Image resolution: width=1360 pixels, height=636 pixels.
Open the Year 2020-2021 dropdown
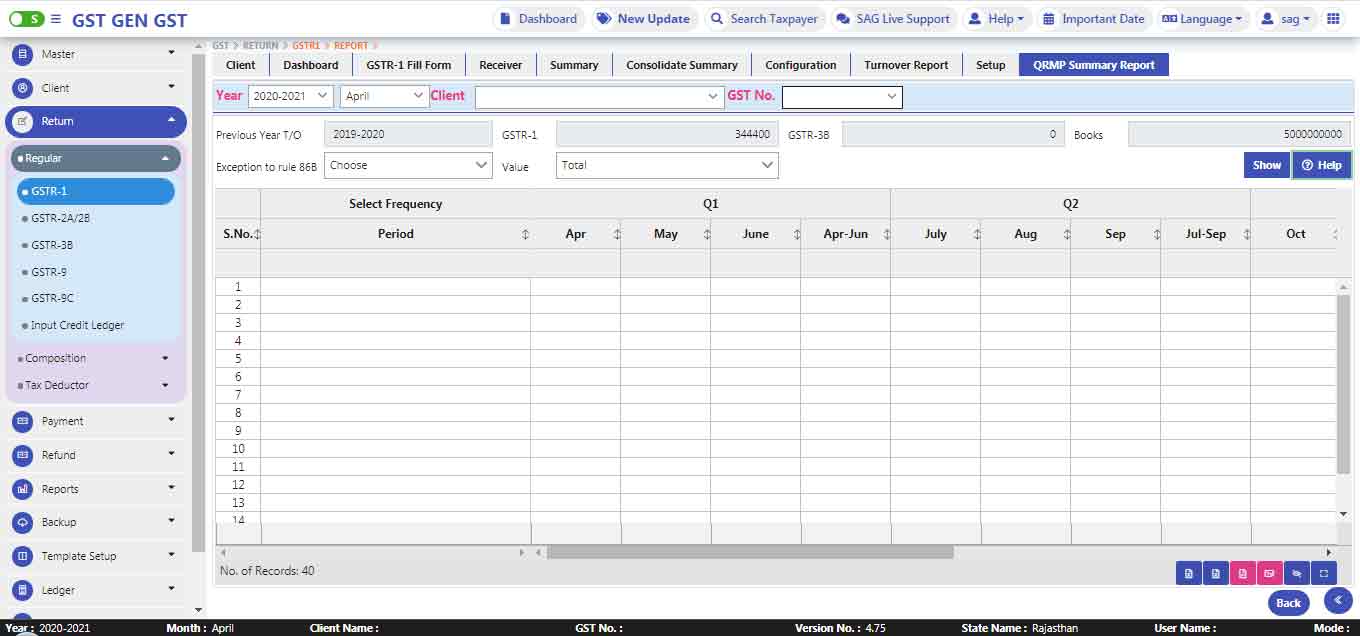(290, 96)
